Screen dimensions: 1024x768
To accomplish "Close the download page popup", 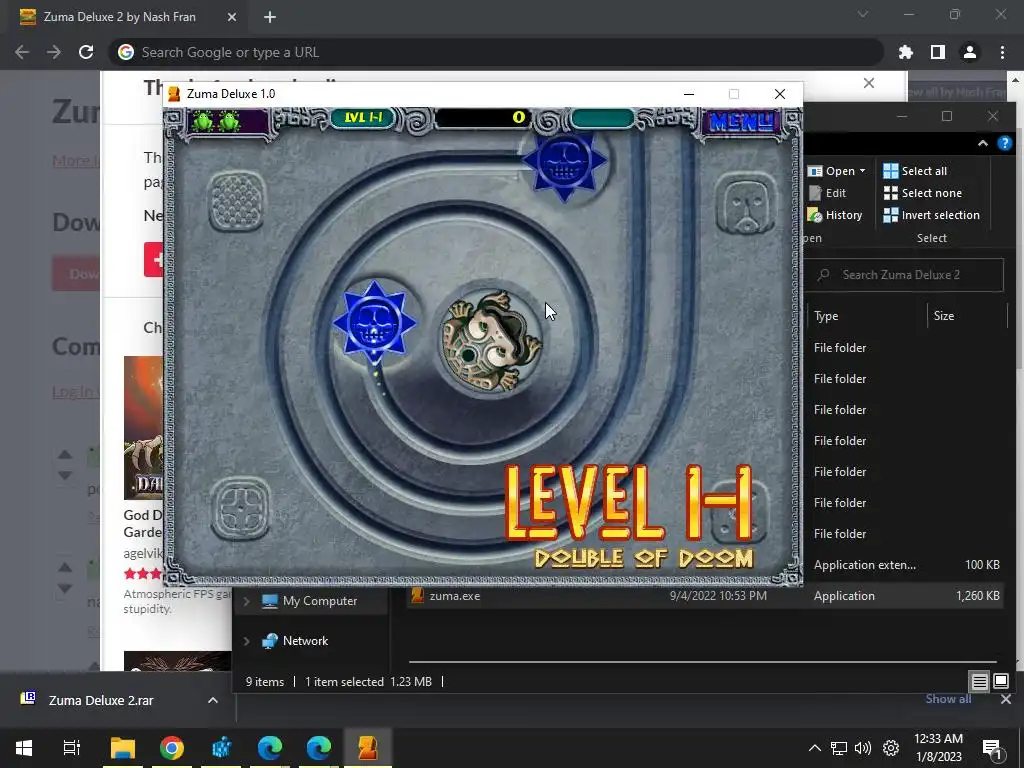I will [x=869, y=83].
